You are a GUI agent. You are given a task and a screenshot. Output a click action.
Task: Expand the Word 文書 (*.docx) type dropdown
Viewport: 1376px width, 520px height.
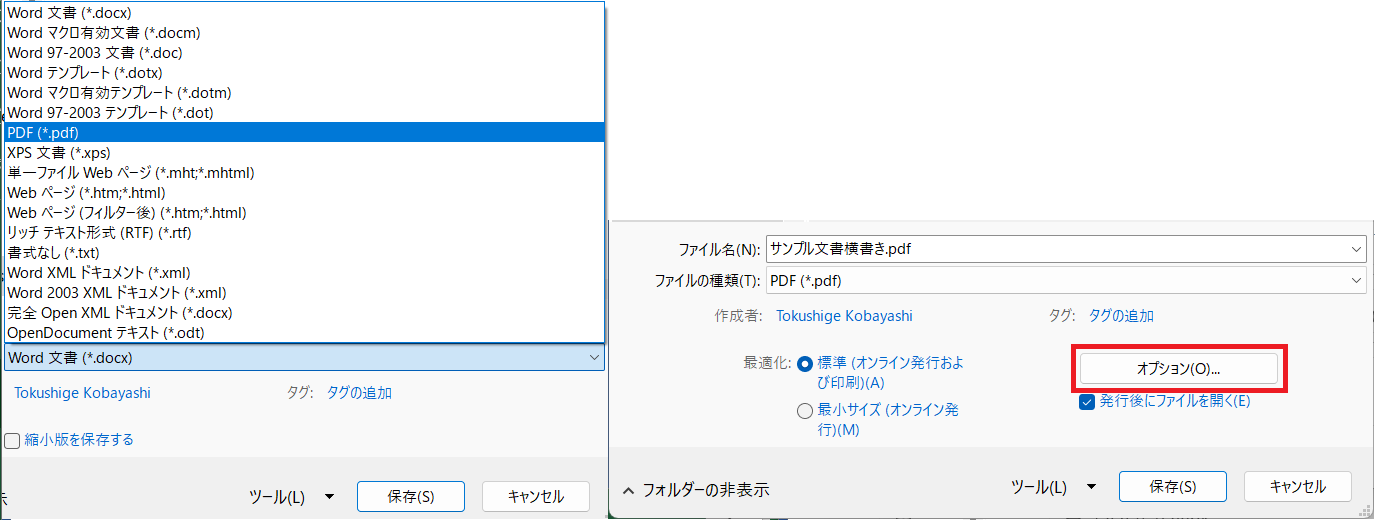tap(594, 357)
